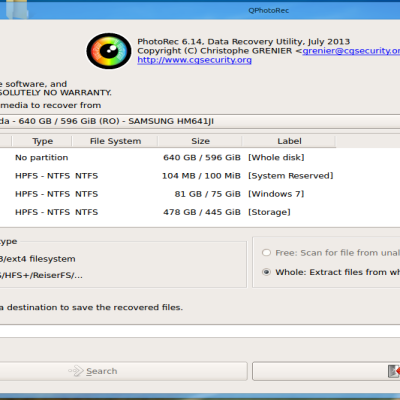The image size is (400, 400).
Task: Select the Whole extract files radio button
Action: [266, 272]
